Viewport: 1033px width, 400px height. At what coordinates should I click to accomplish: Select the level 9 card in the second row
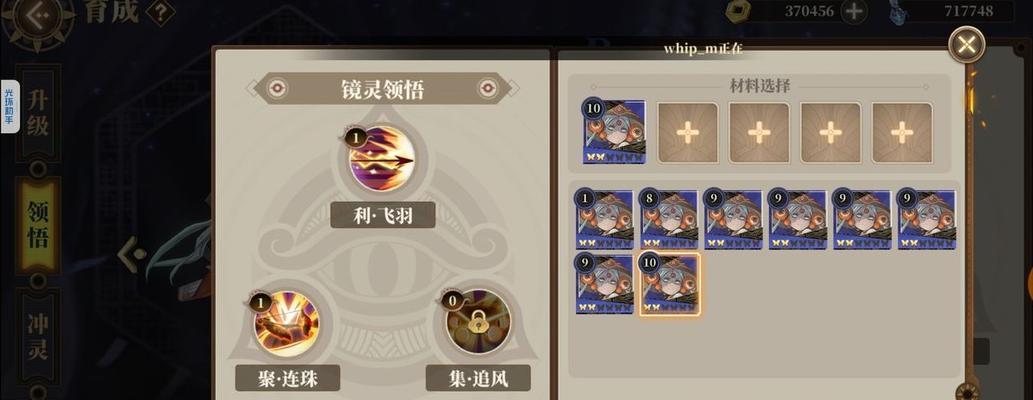point(605,285)
